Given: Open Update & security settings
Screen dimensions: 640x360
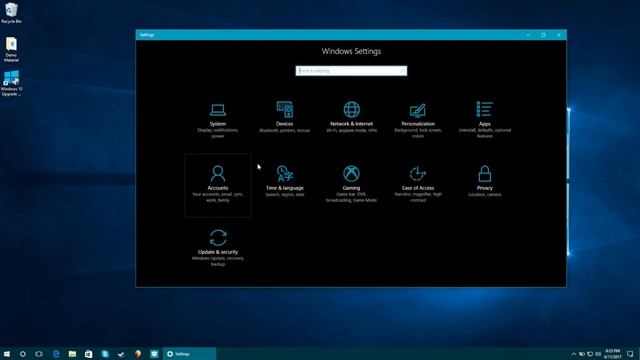Looking at the screenshot, I should [218, 249].
